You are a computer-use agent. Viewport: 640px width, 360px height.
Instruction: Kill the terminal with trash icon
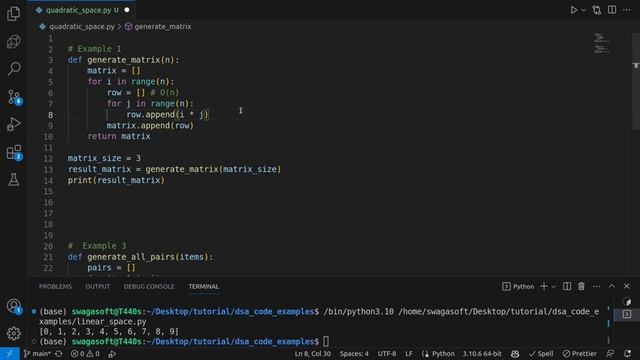pyautogui.click(x=581, y=287)
